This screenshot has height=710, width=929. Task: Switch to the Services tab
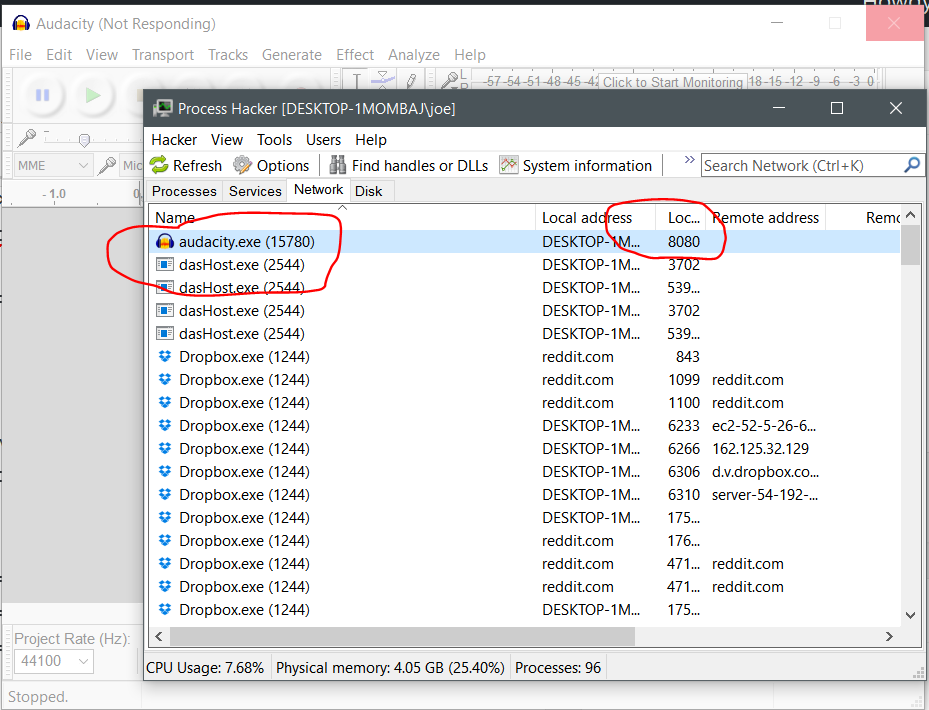click(x=255, y=191)
